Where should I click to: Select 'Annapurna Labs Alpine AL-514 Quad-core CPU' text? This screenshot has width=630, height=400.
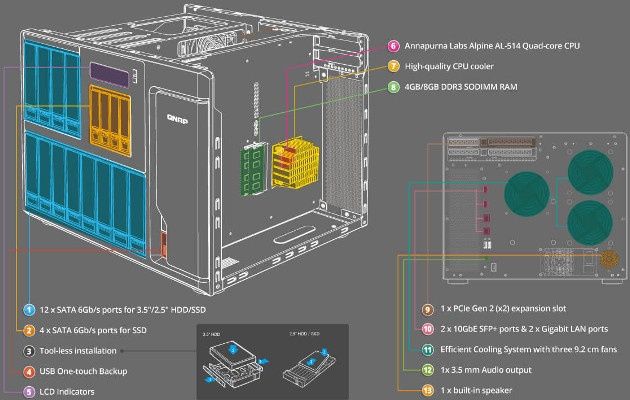(x=492, y=46)
